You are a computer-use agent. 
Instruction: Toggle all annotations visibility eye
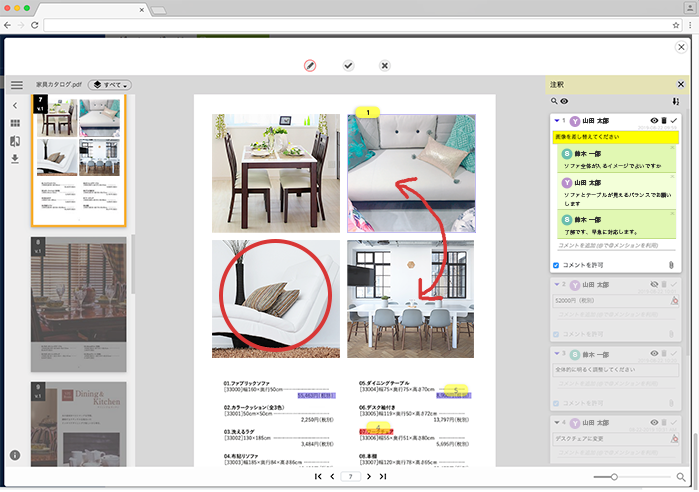[564, 101]
